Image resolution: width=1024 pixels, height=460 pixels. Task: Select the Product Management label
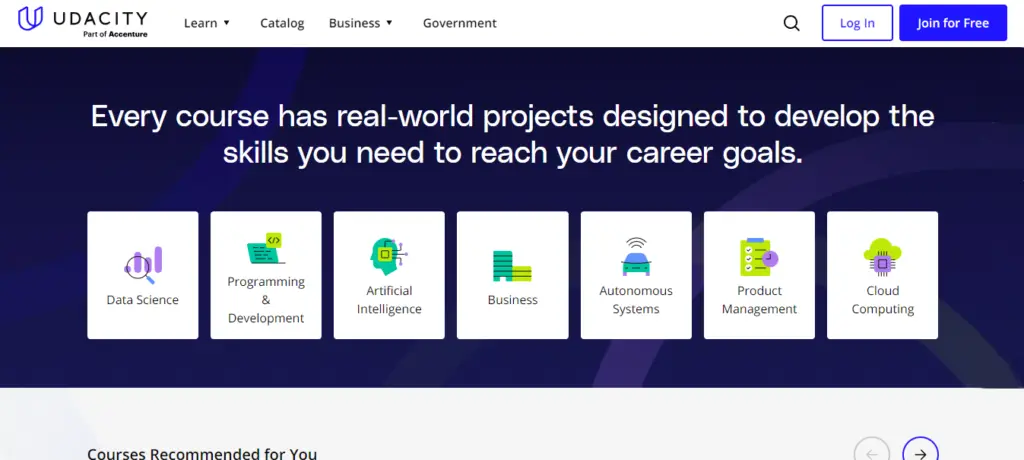pyautogui.click(x=760, y=300)
